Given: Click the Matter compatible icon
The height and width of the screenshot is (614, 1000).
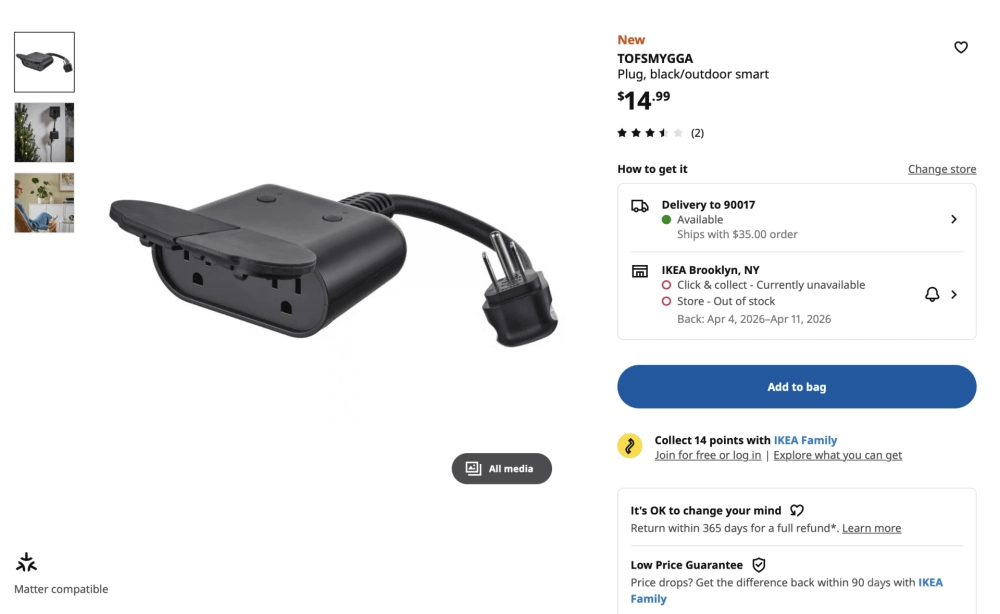Looking at the screenshot, I should coord(26,562).
